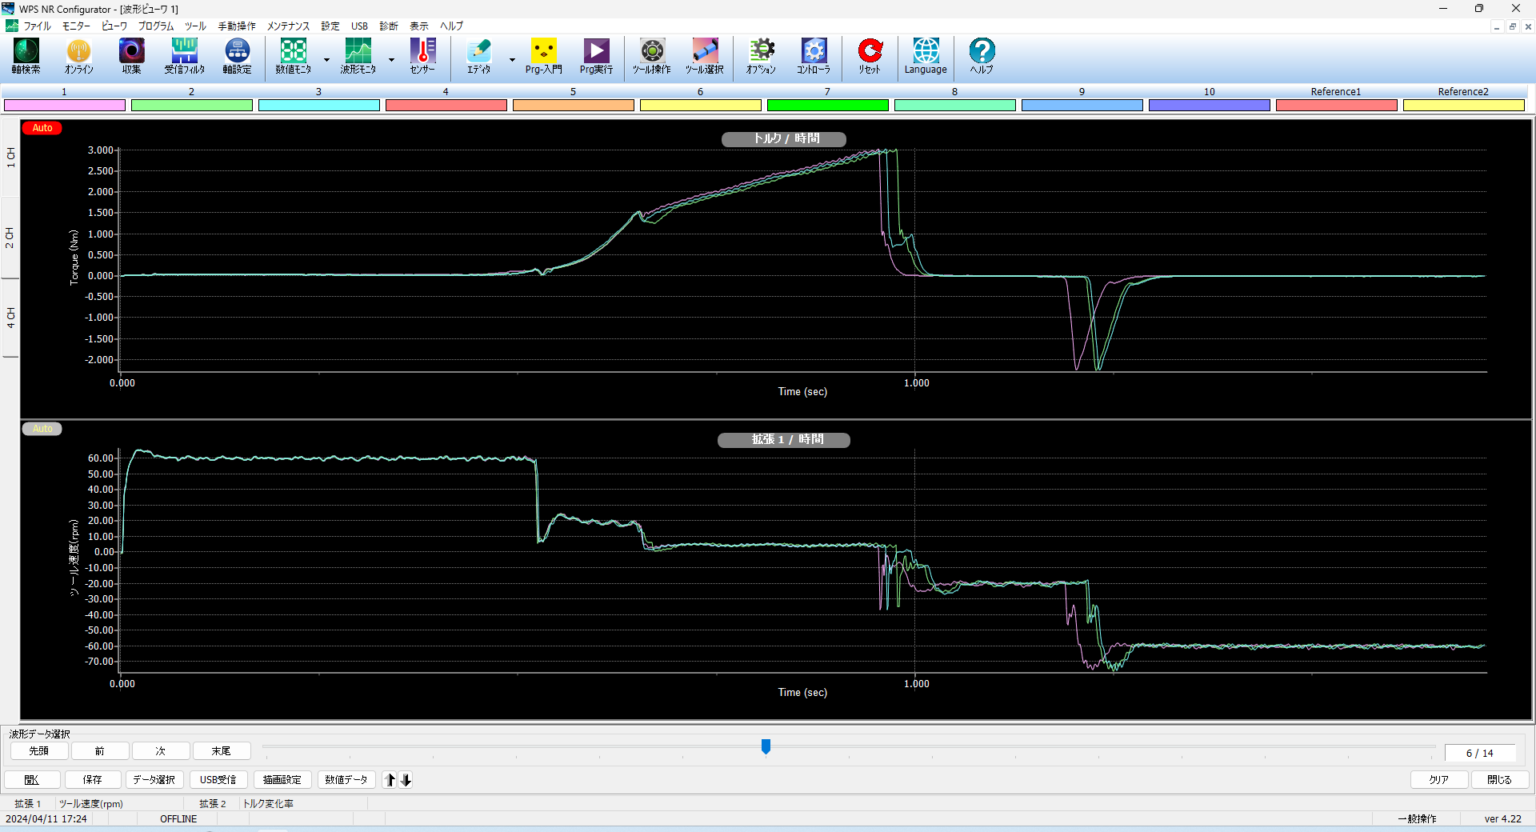Expand the 波形モニタ dropdown arrow
Viewport: 1536px width, 832px height.
pos(391,60)
